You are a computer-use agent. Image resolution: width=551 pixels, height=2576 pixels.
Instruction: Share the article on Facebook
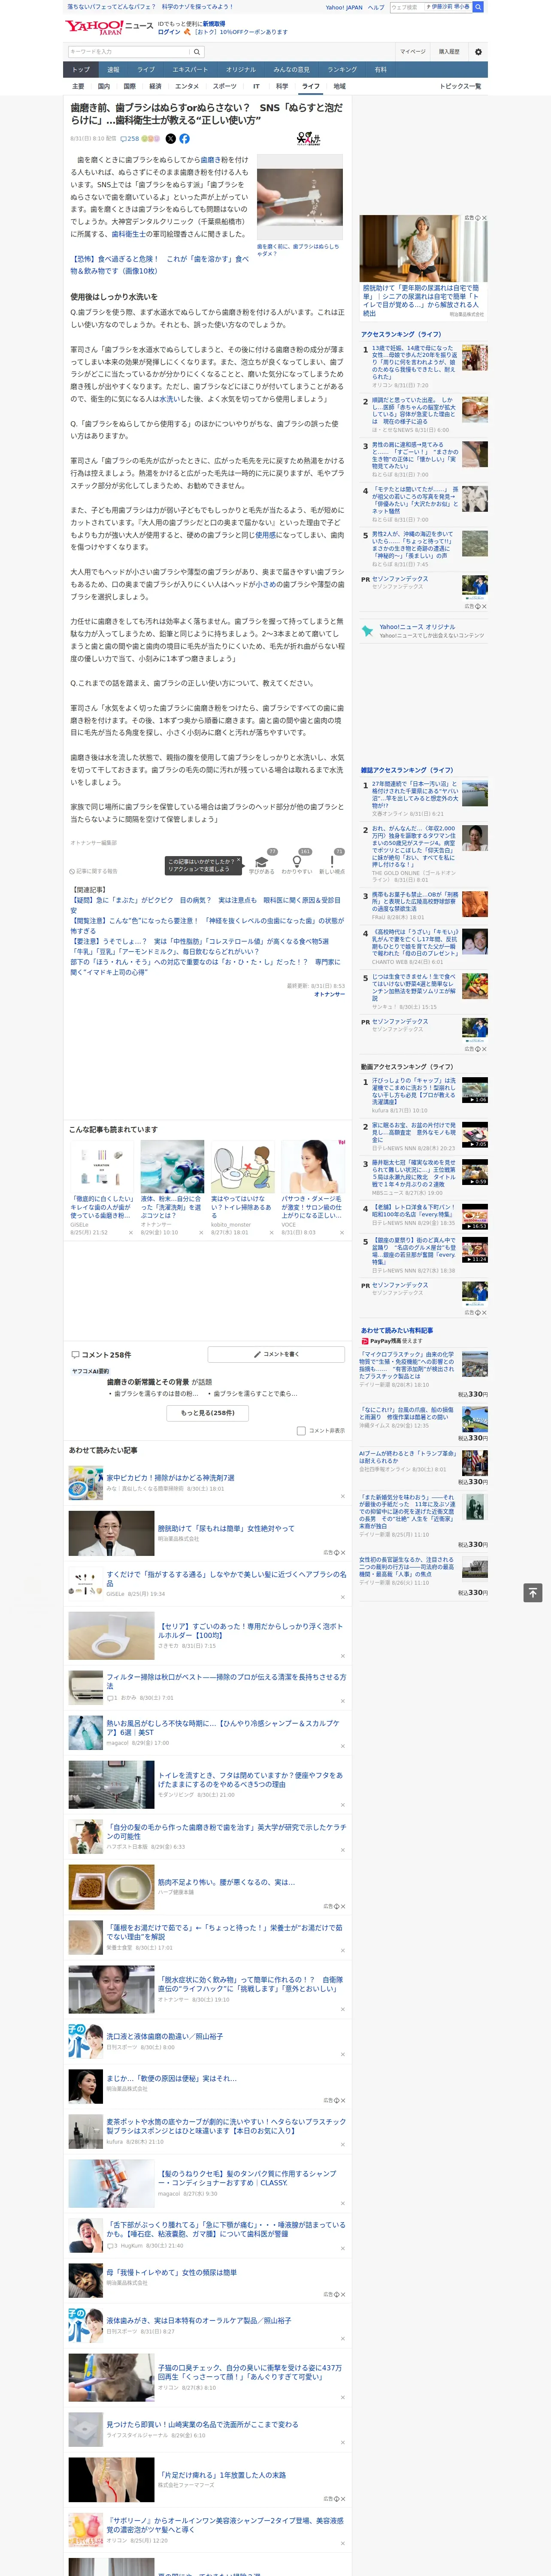pos(184,139)
